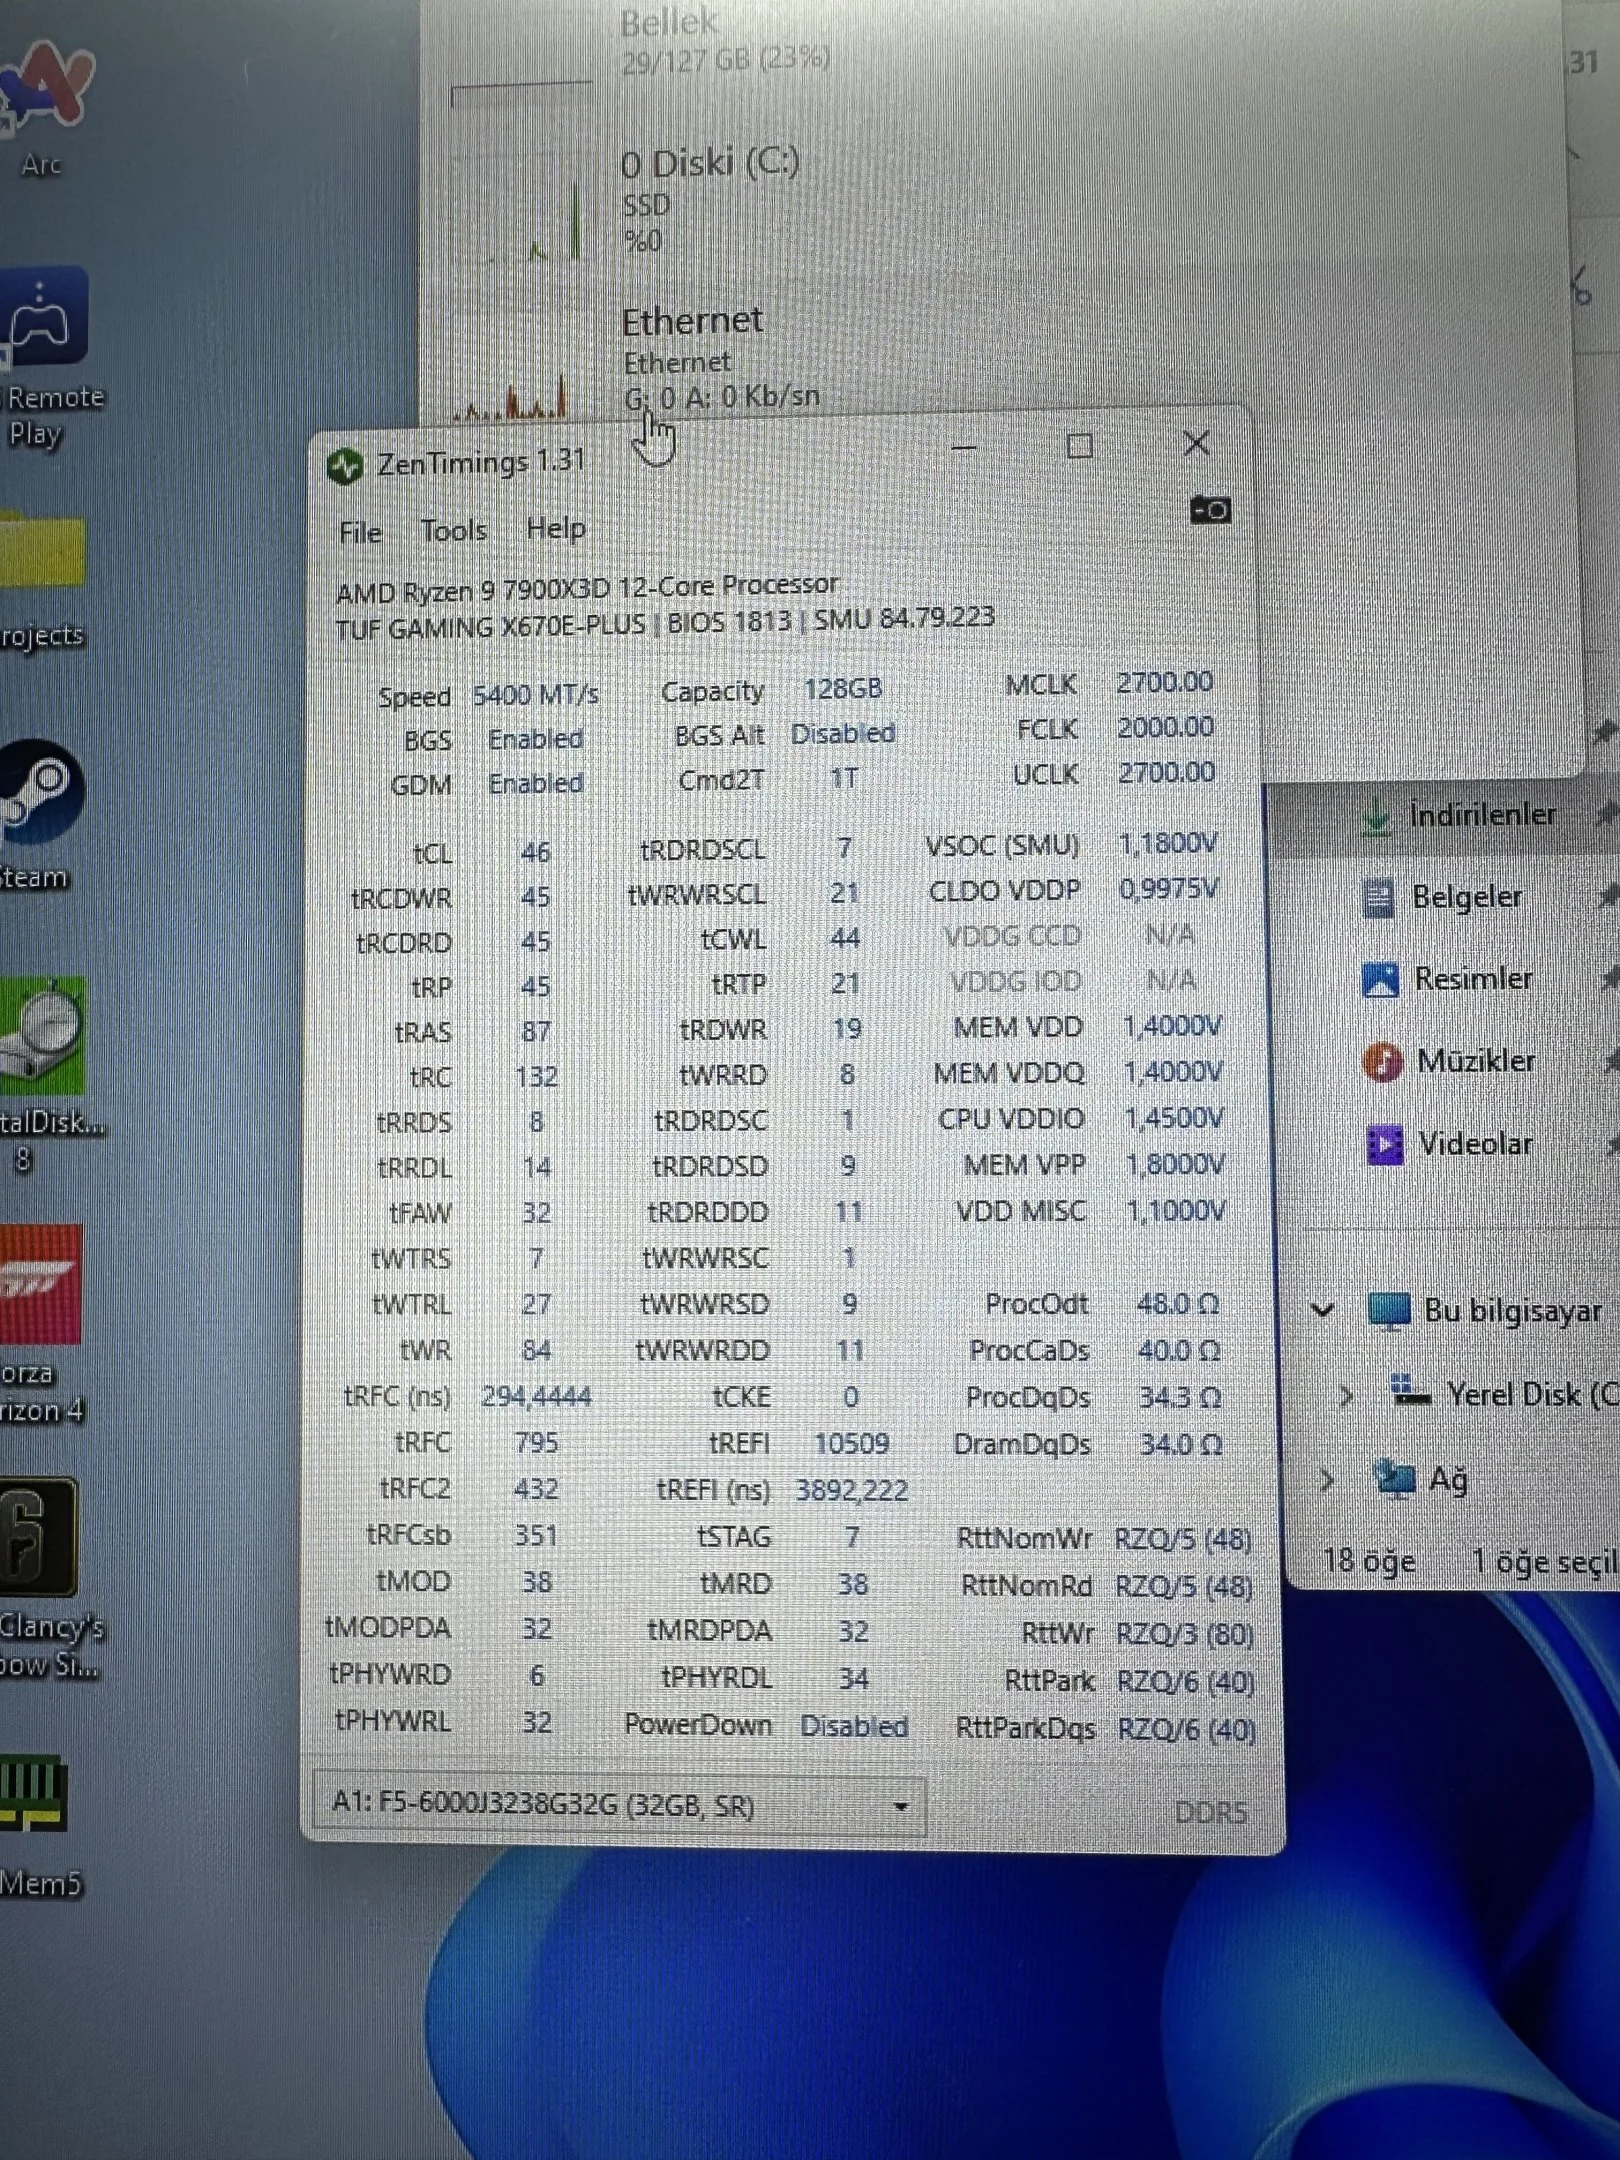Screen dimensions: 1620x2160
Task: Open the ZenTimings Tools menu
Action: pos(453,530)
